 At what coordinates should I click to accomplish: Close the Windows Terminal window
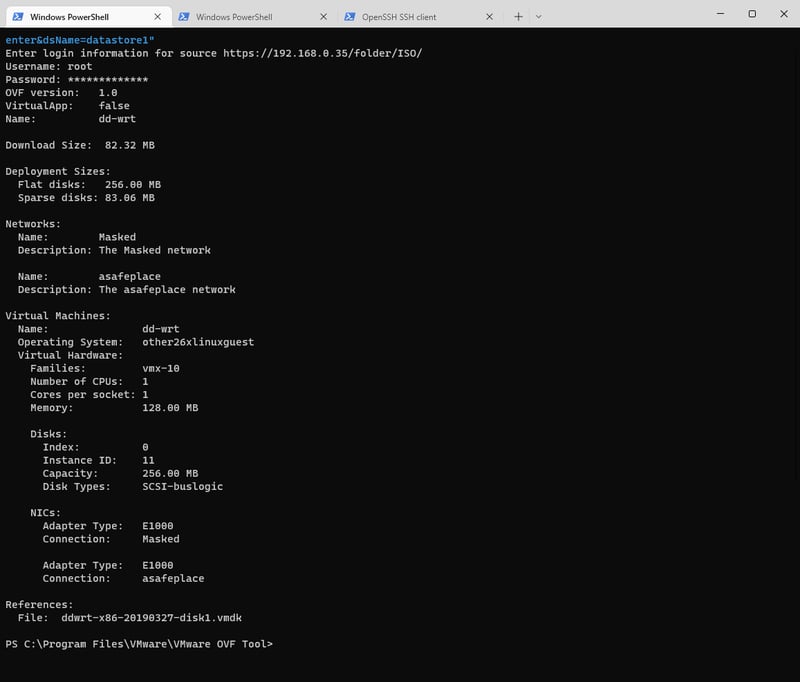click(783, 14)
